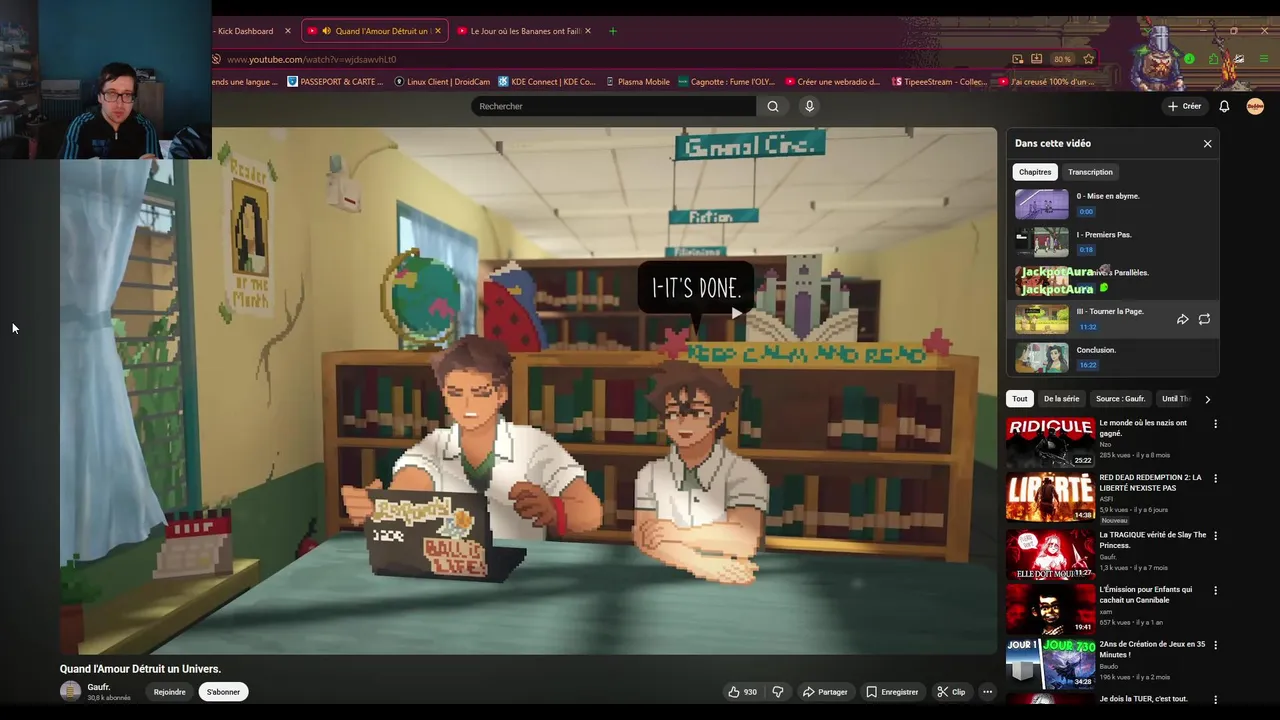Close the 'Dans cette vidéo' panel
Image resolution: width=1280 pixels, height=720 pixels.
pyautogui.click(x=1207, y=144)
